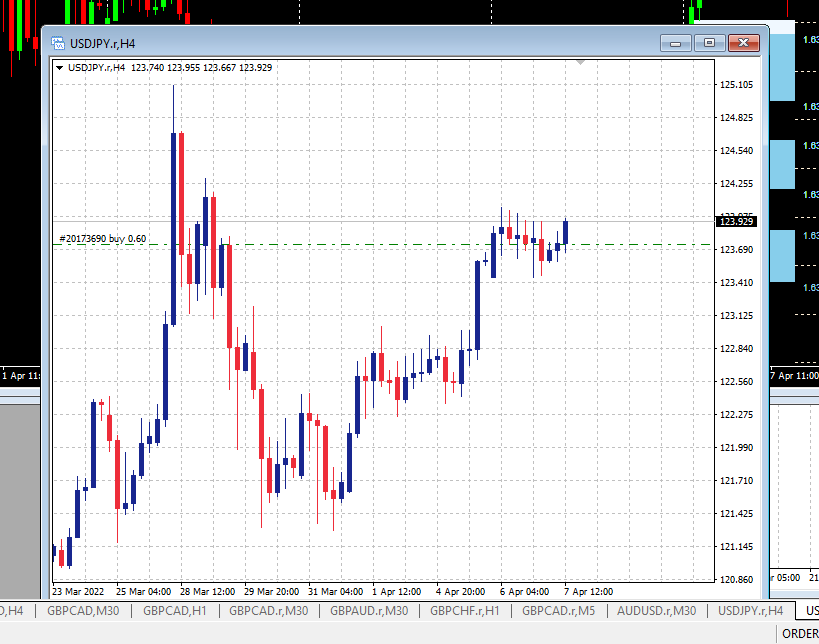Click the current price label 123.929
Viewport: 819px width, 644px height.
coord(736,221)
